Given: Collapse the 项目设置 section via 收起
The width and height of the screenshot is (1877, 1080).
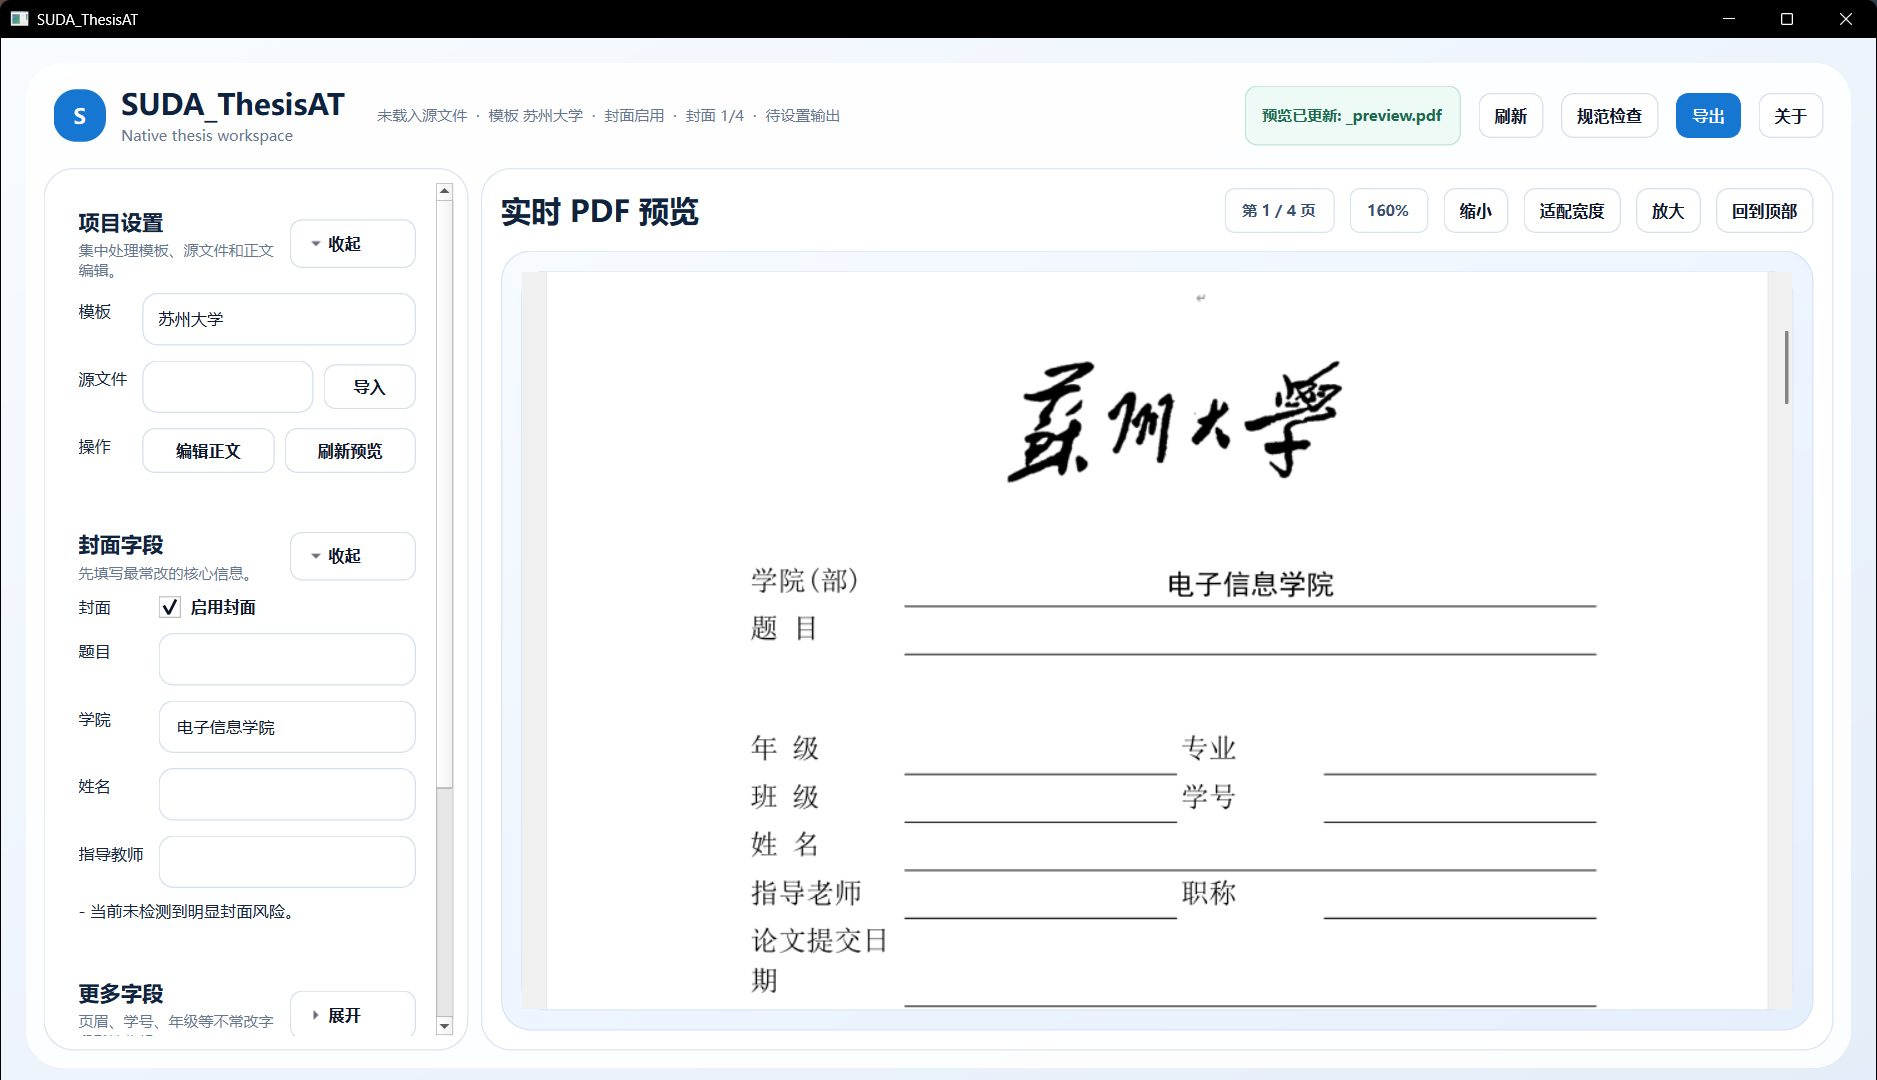Looking at the screenshot, I should (352, 243).
